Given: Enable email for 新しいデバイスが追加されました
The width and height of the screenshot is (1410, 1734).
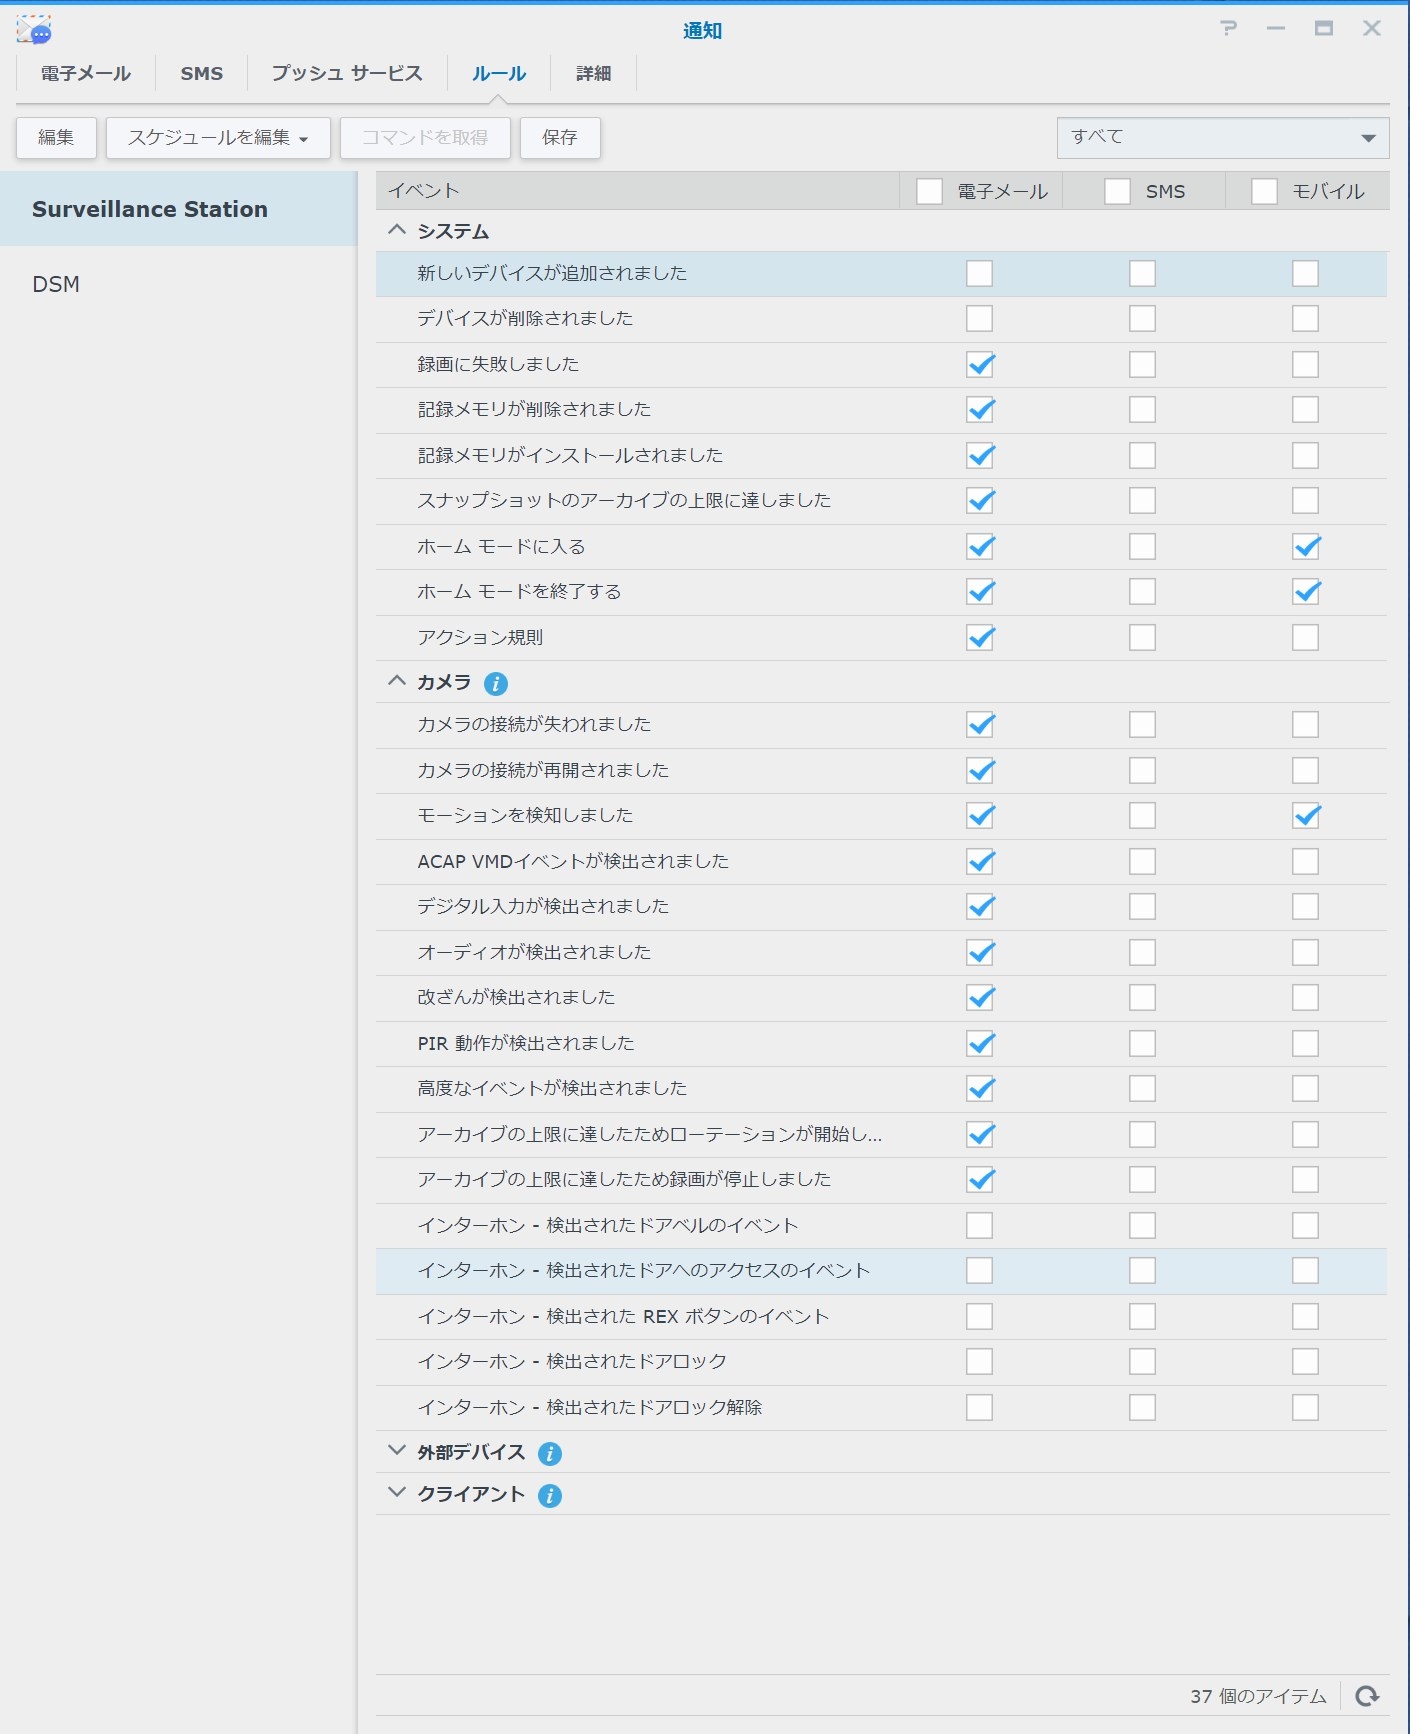Looking at the screenshot, I should pos(980,274).
